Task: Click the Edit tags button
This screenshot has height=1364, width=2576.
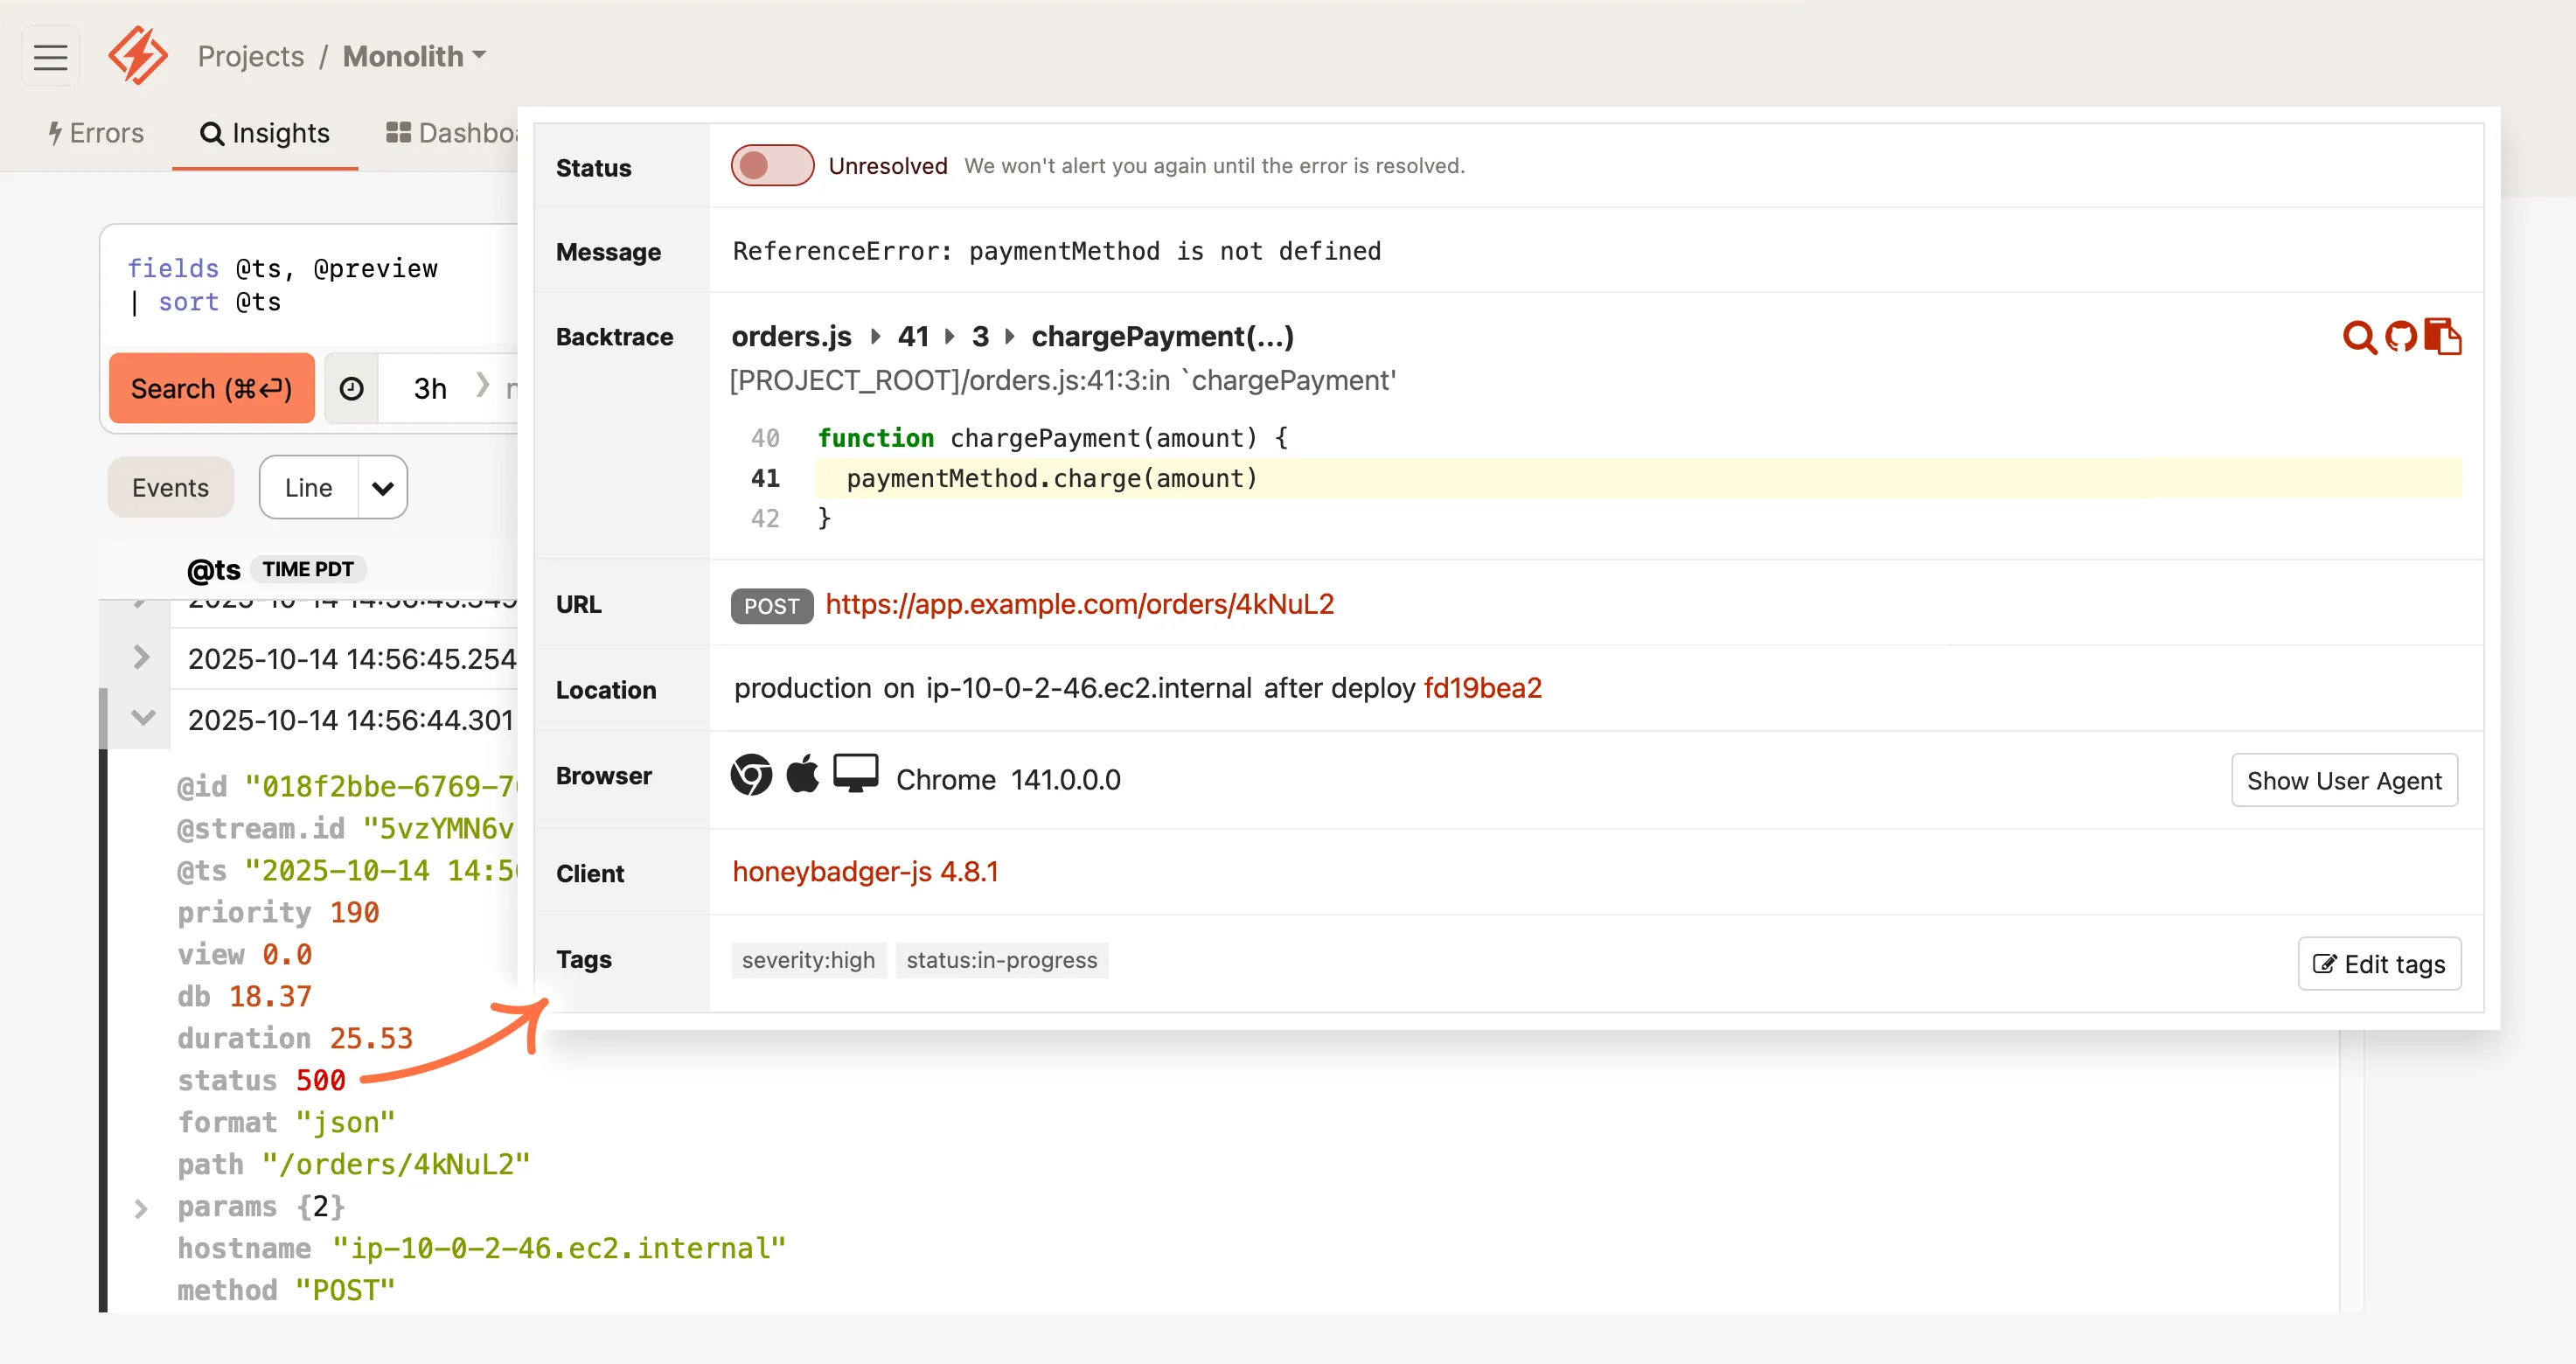Action: 2379,963
